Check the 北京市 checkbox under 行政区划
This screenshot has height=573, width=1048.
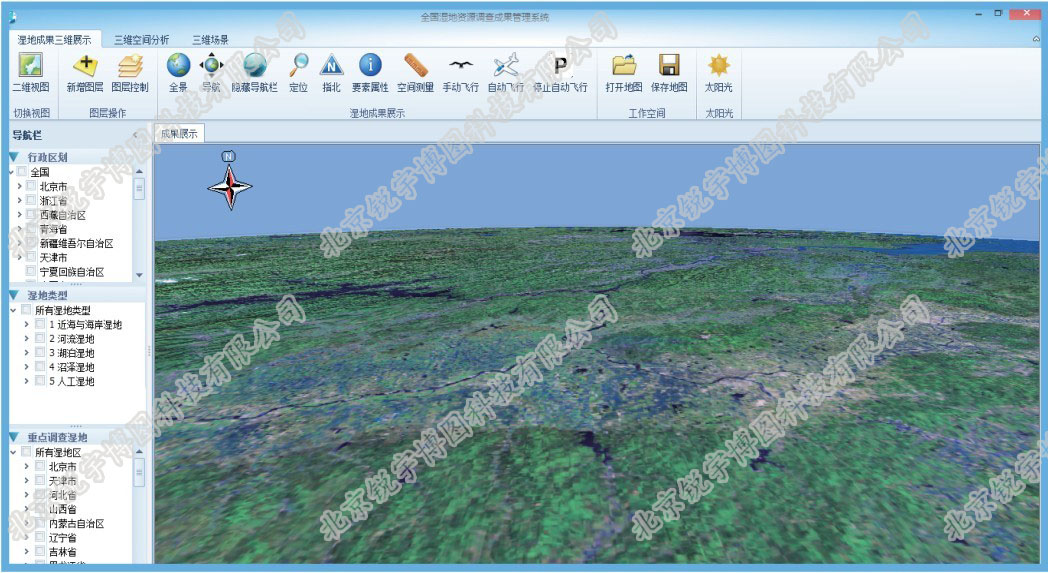pyautogui.click(x=31, y=186)
